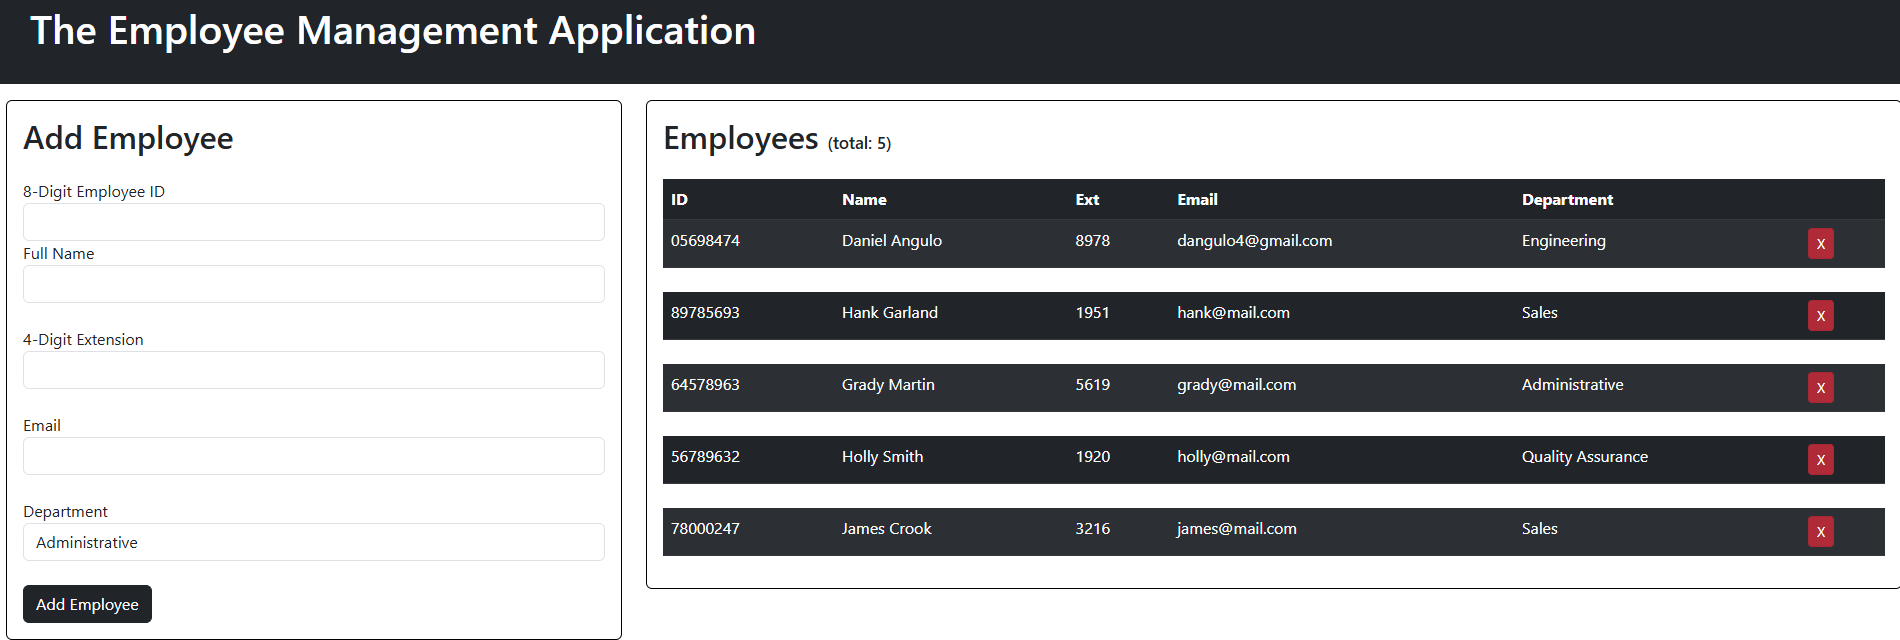Click the Ext column header
This screenshot has width=1900, height=640.
1087,200
